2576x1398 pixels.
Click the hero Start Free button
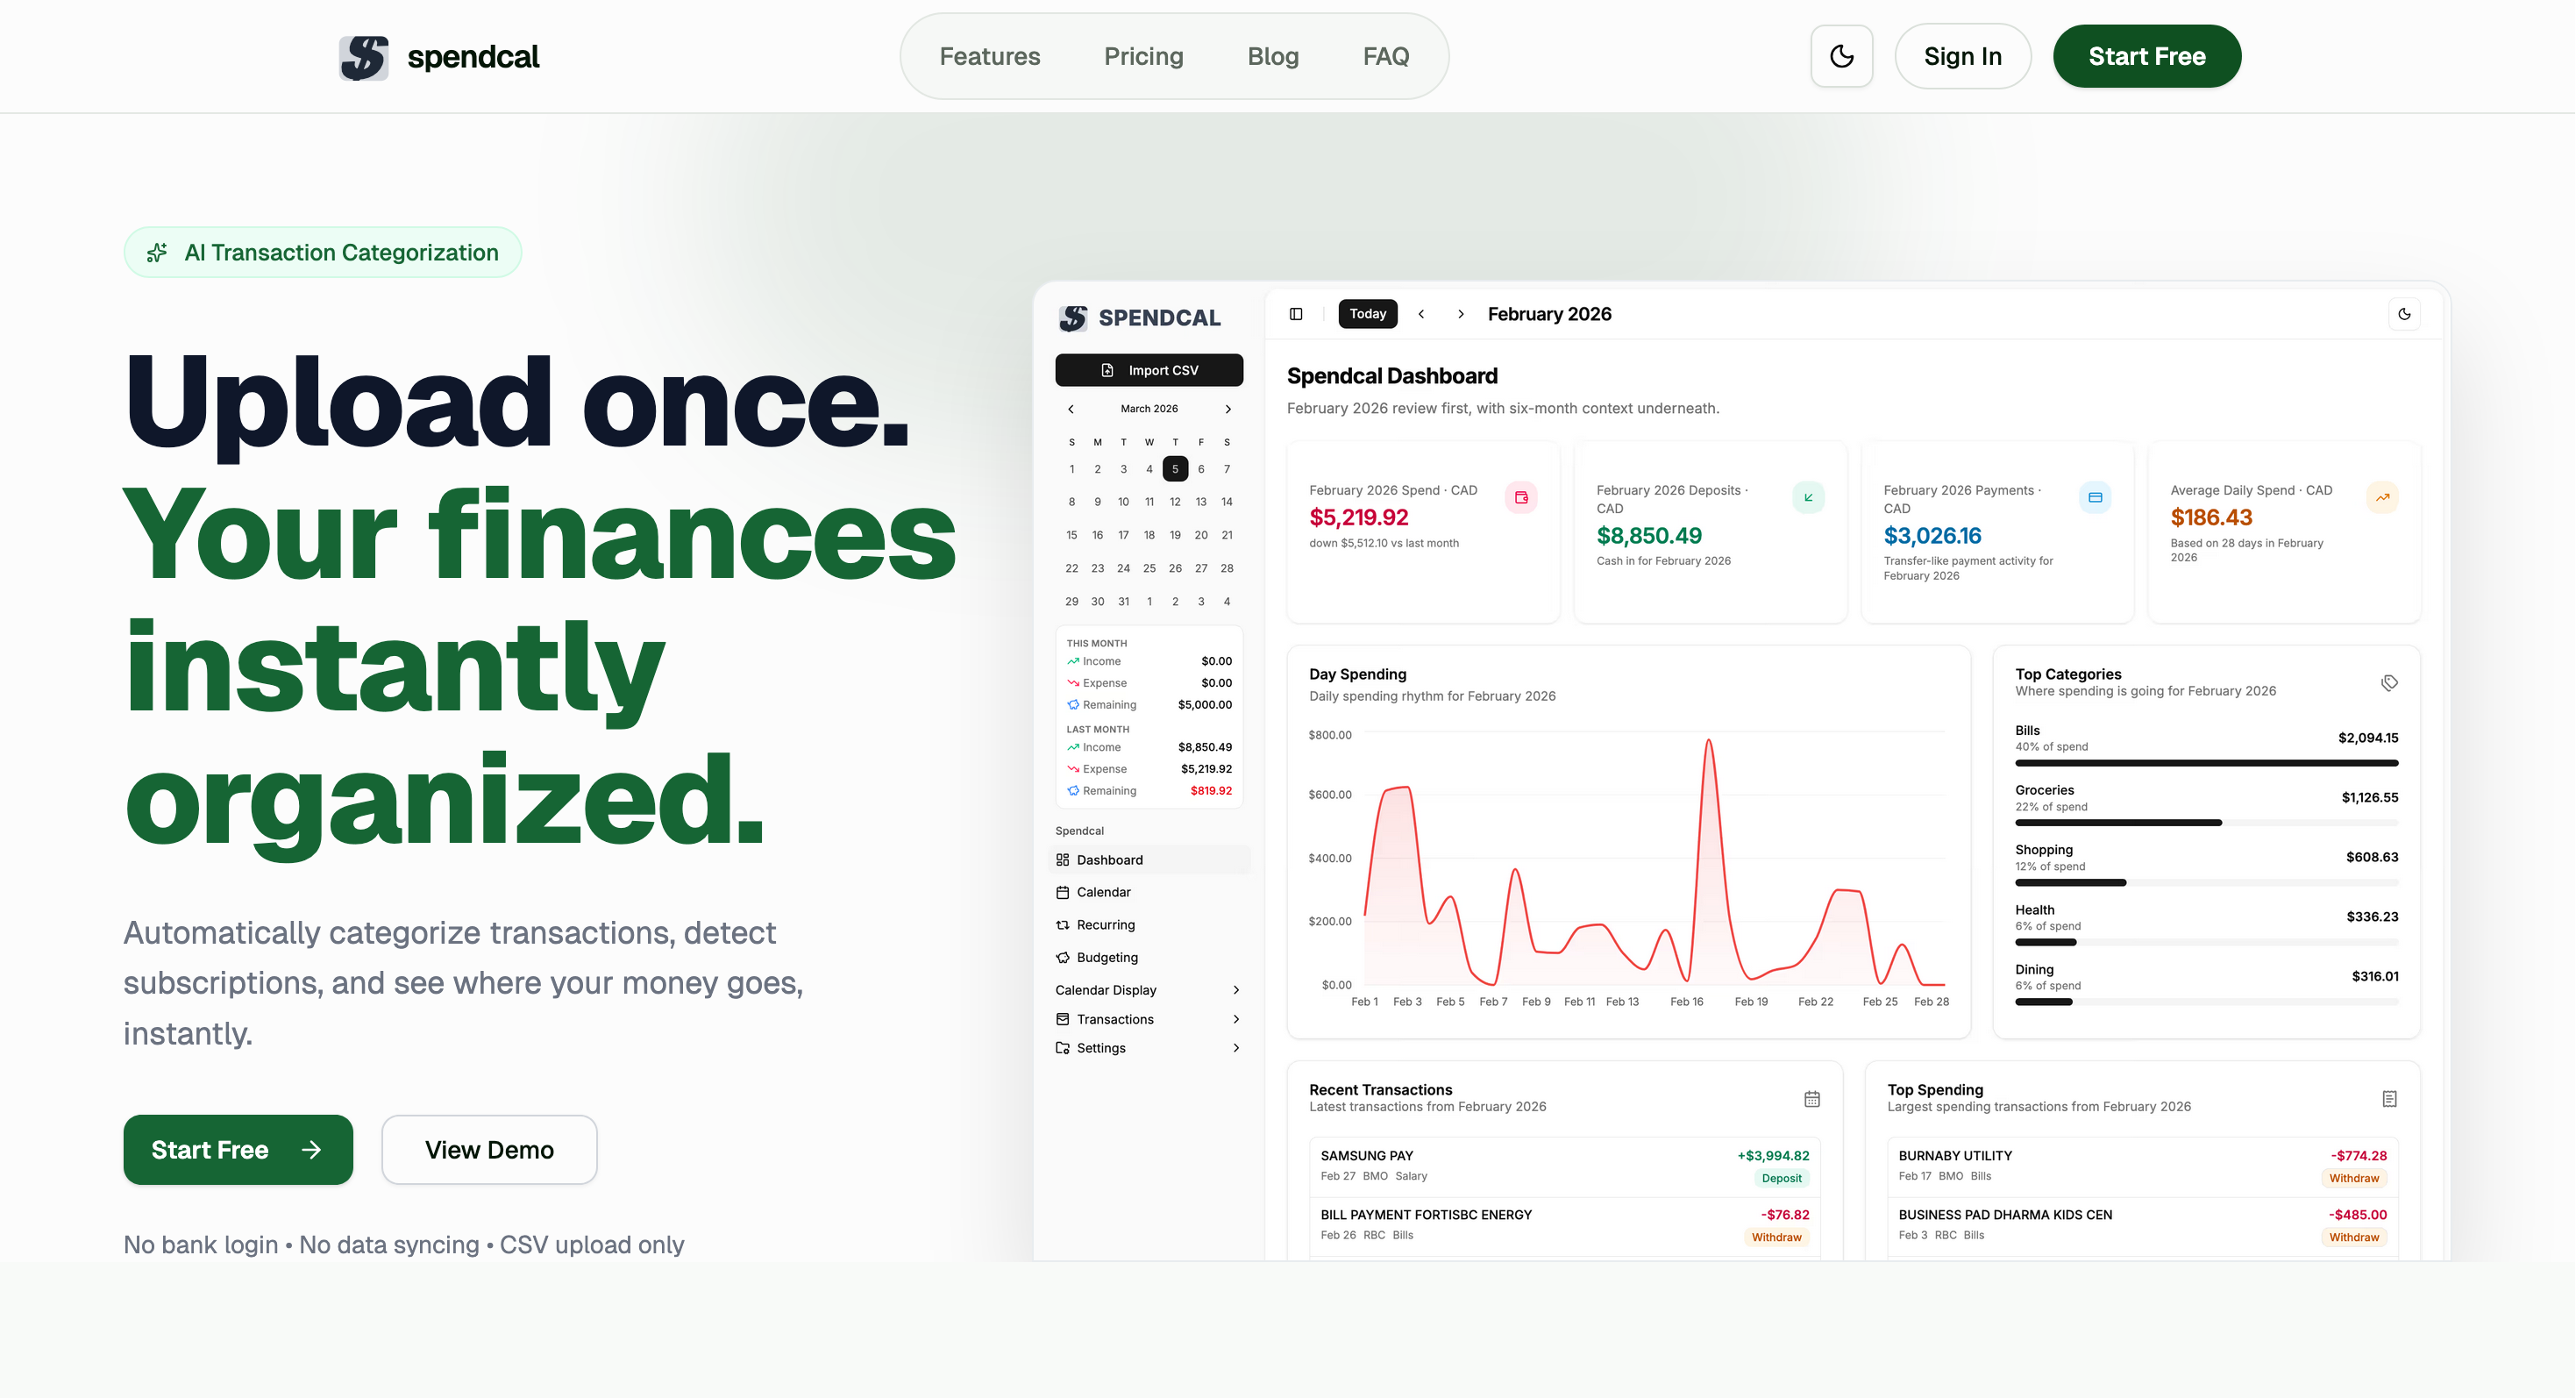tap(238, 1150)
